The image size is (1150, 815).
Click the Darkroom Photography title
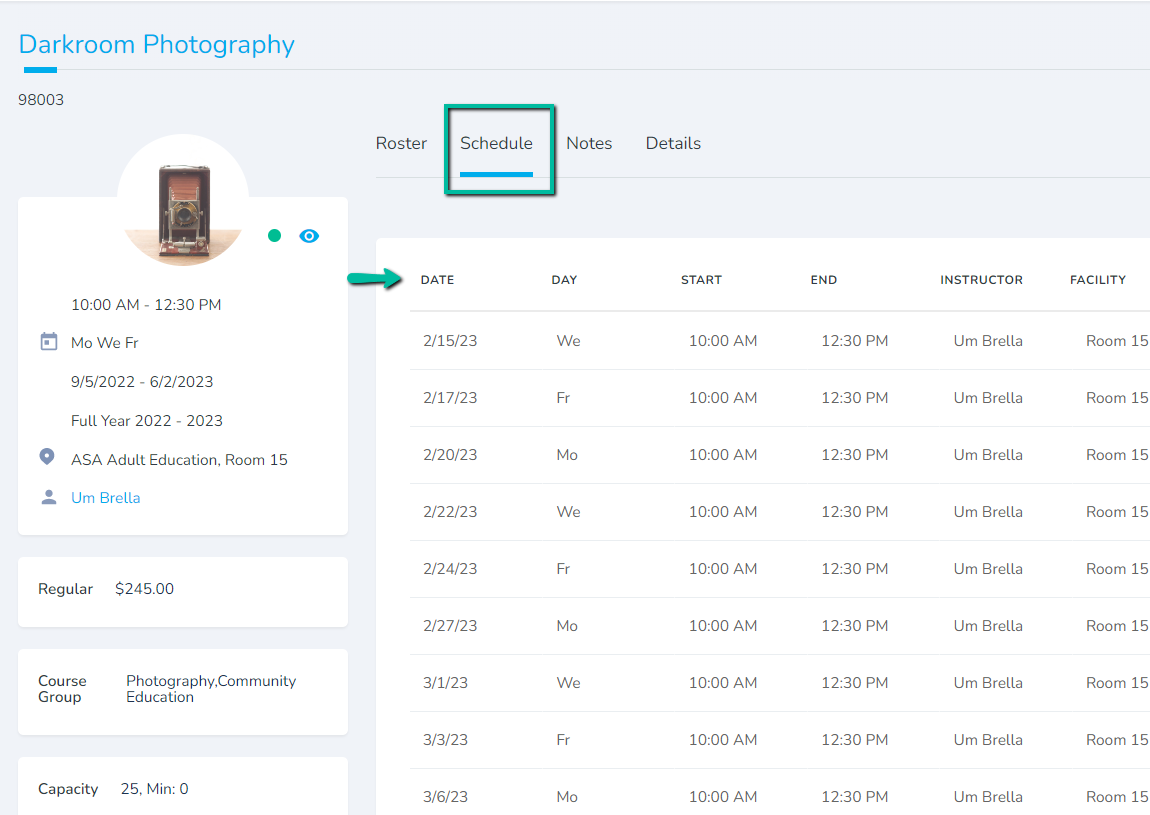[156, 44]
